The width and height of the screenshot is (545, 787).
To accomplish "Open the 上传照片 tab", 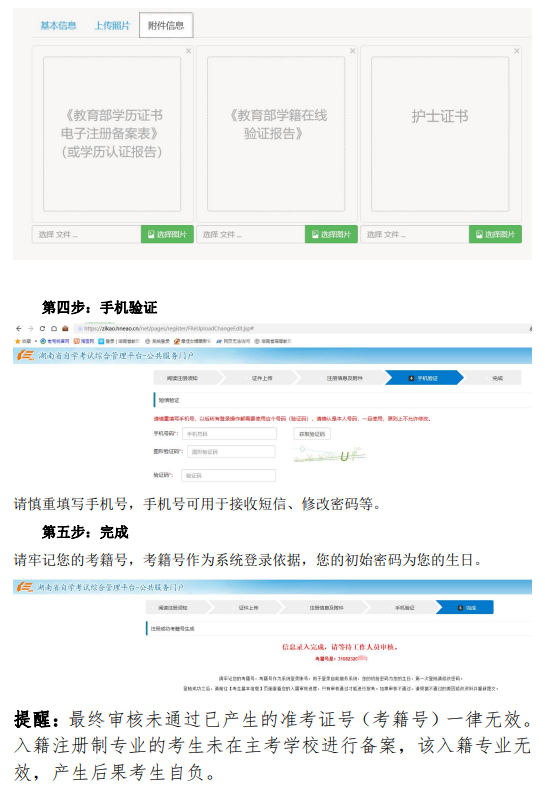I will click(x=112, y=25).
